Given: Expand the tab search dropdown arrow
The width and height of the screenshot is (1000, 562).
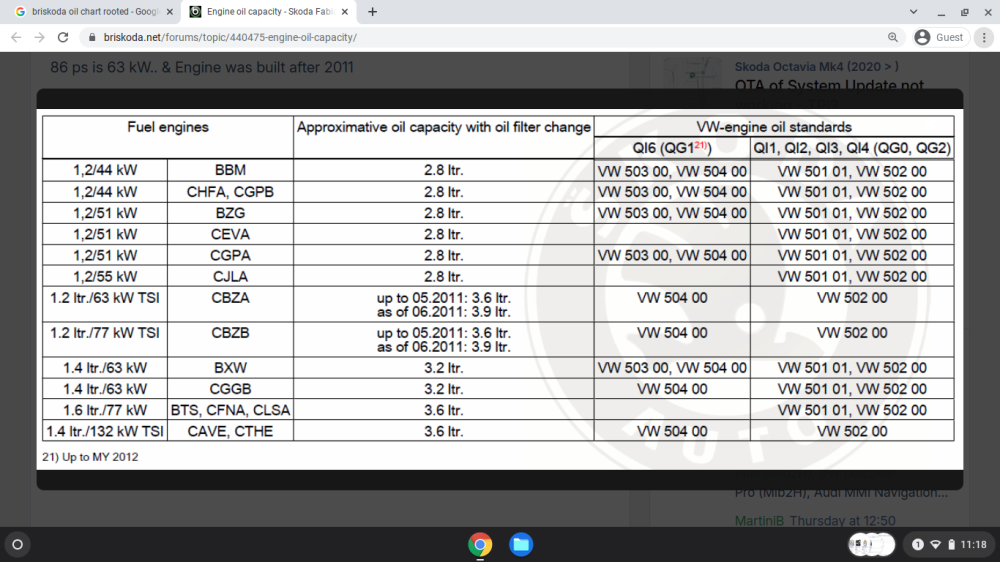Looking at the screenshot, I should pos(913,11).
